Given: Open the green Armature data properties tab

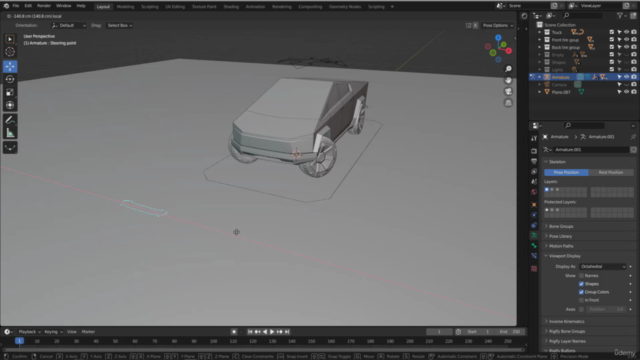Looking at the screenshot, I should click(534, 236).
